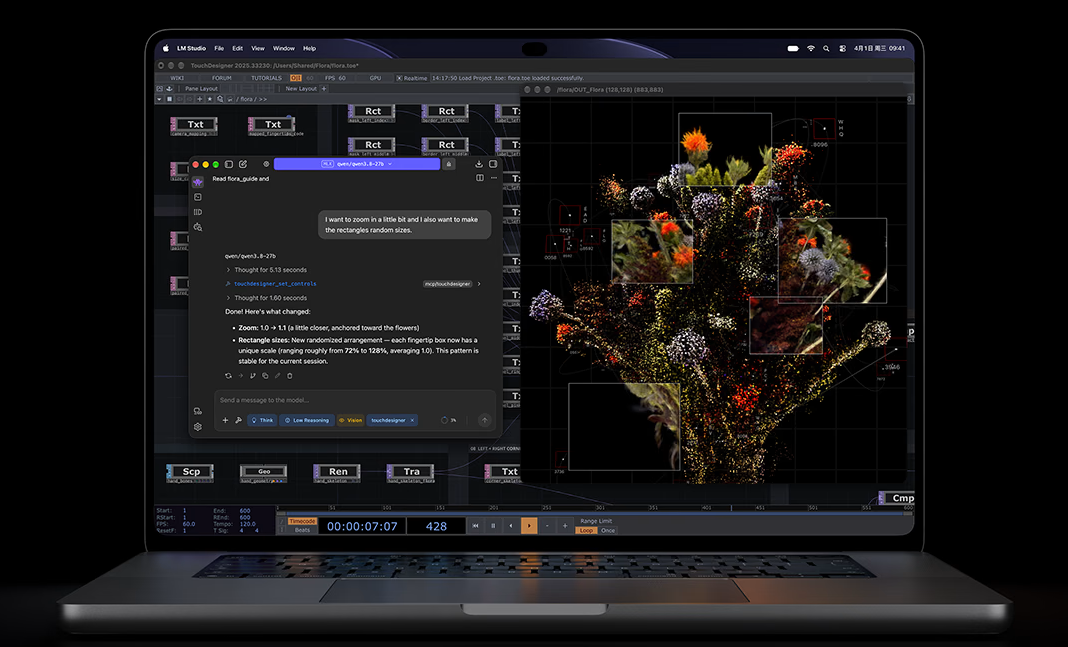1068x647 pixels.
Task: Select the Geo operator node
Action: coord(264,472)
